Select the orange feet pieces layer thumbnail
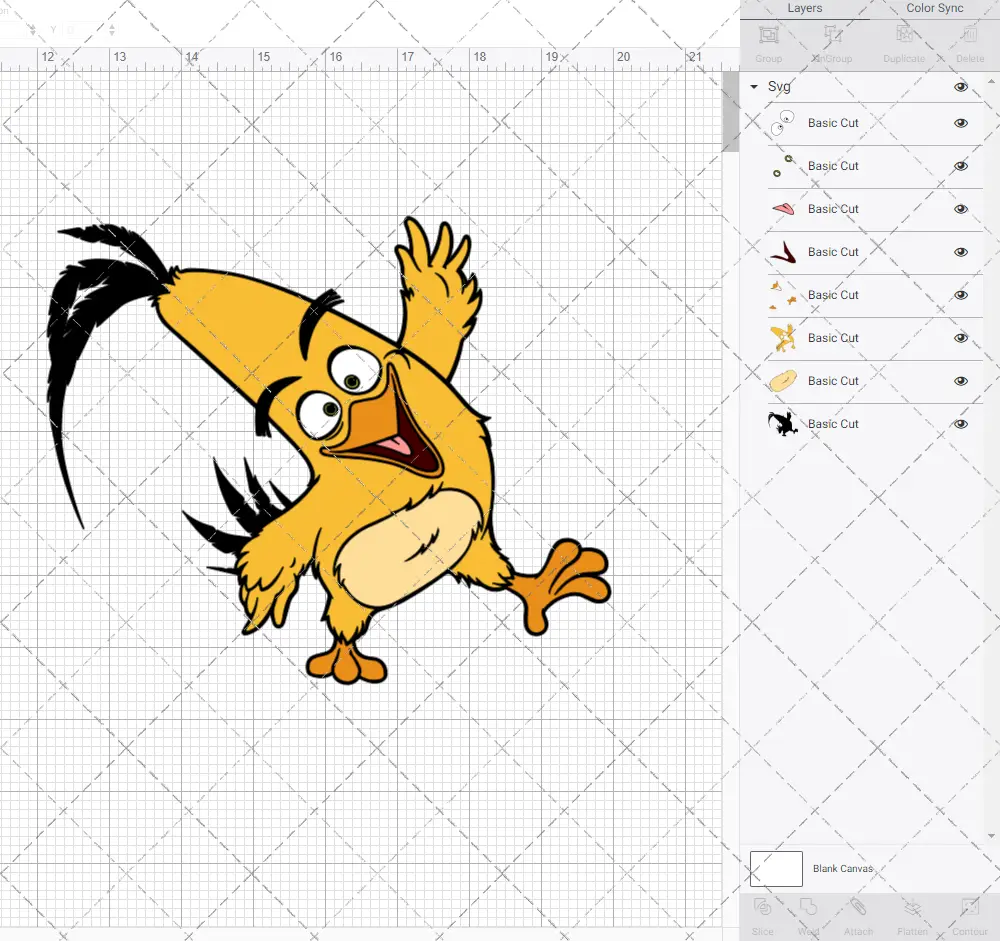Image resolution: width=1000 pixels, height=941 pixels. pos(783,295)
